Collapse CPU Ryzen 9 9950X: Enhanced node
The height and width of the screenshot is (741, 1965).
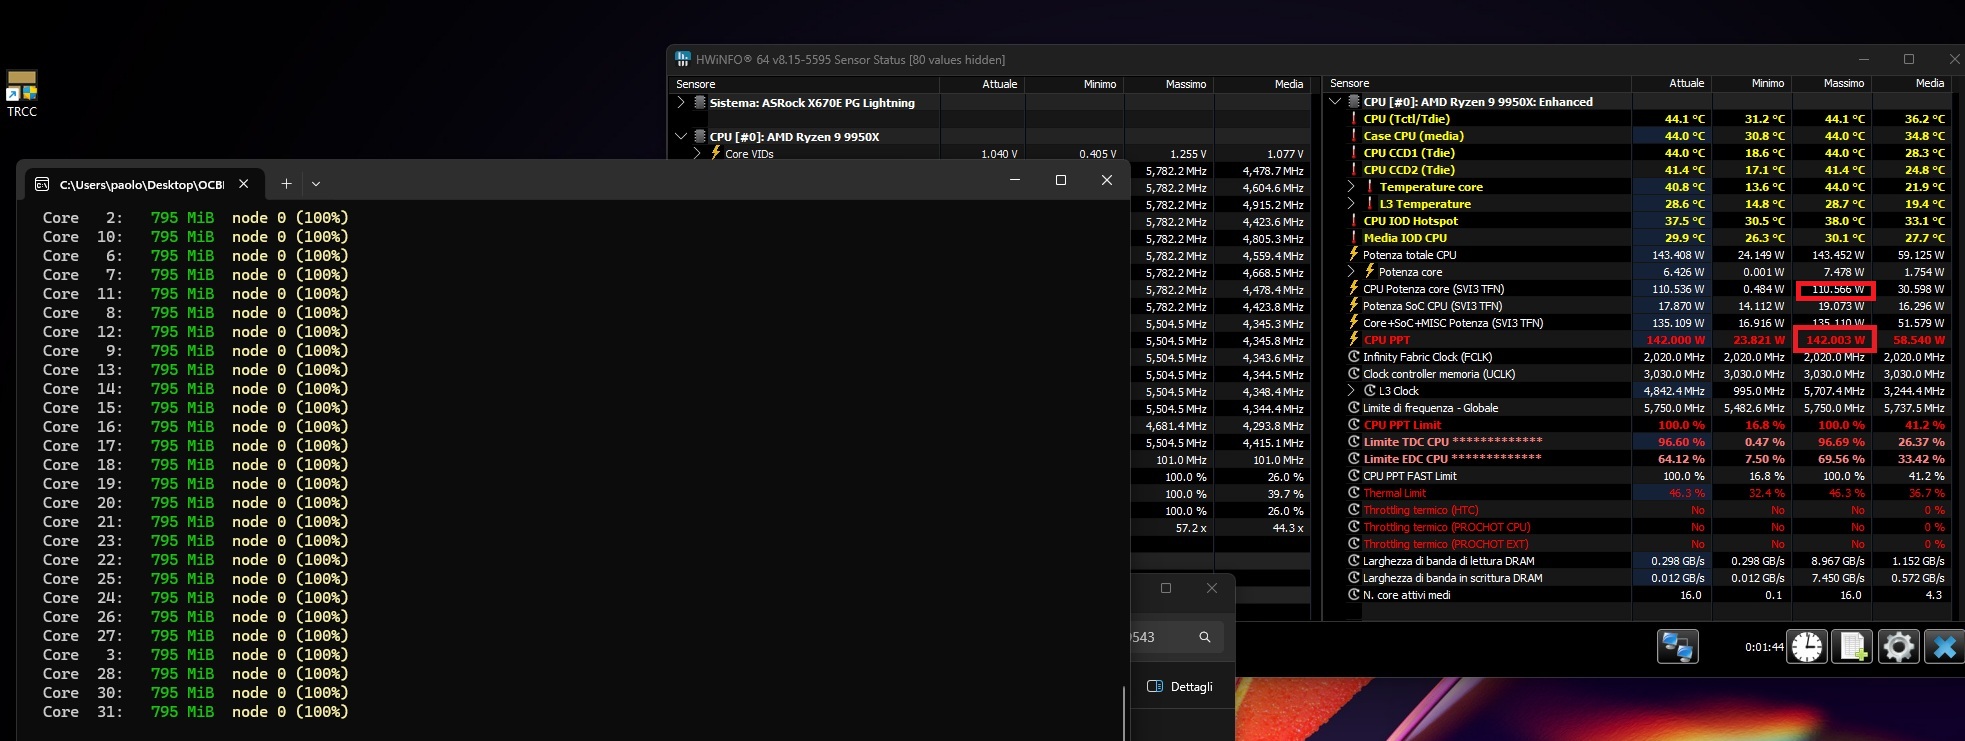[x=1335, y=102]
